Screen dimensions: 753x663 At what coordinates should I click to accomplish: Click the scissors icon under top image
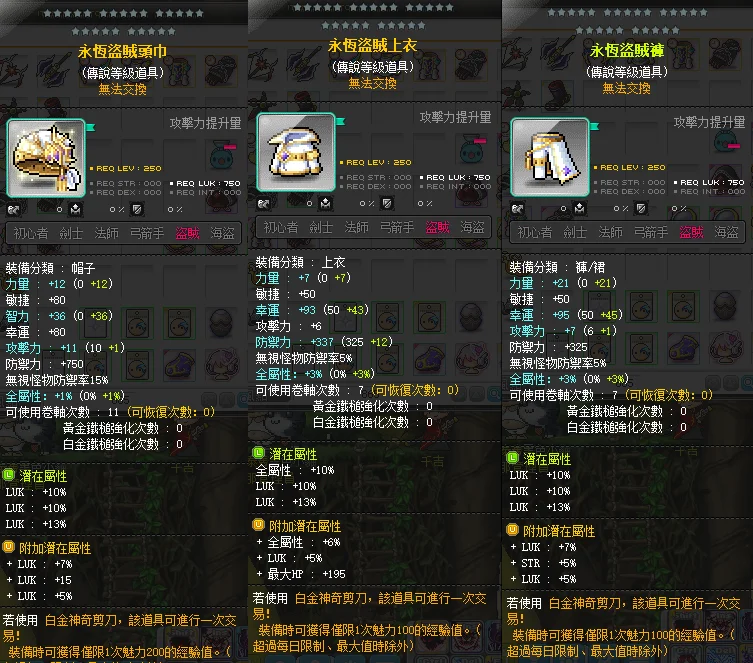263,204
